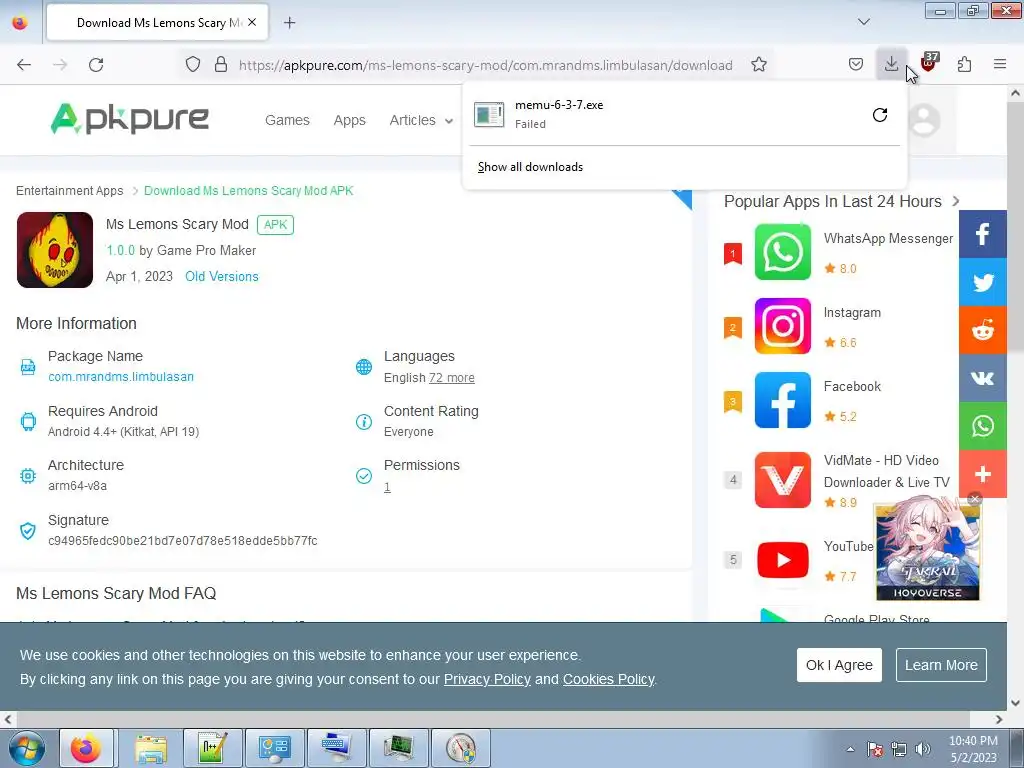Image resolution: width=1024 pixels, height=768 pixels.
Task: List all tabs dropdown arrow
Action: point(863,22)
